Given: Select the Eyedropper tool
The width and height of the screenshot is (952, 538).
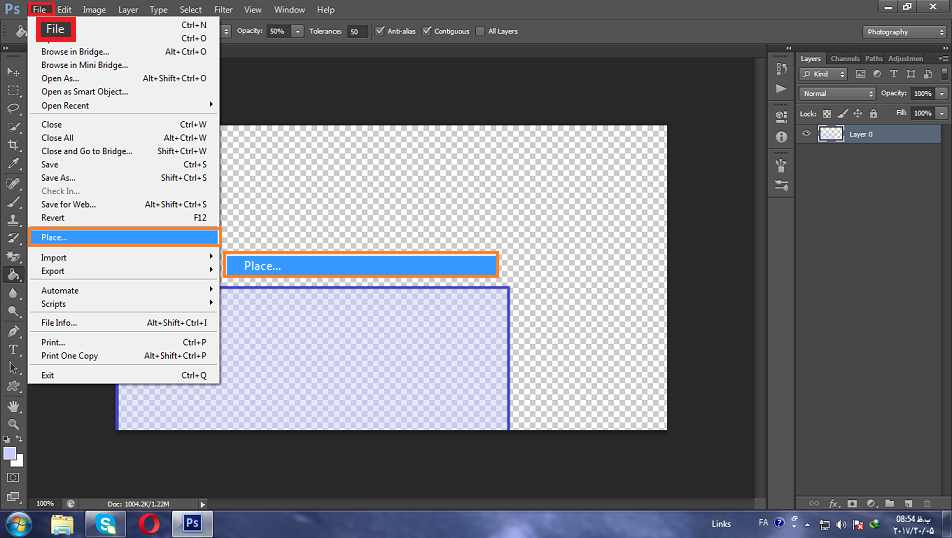Looking at the screenshot, I should tap(13, 163).
